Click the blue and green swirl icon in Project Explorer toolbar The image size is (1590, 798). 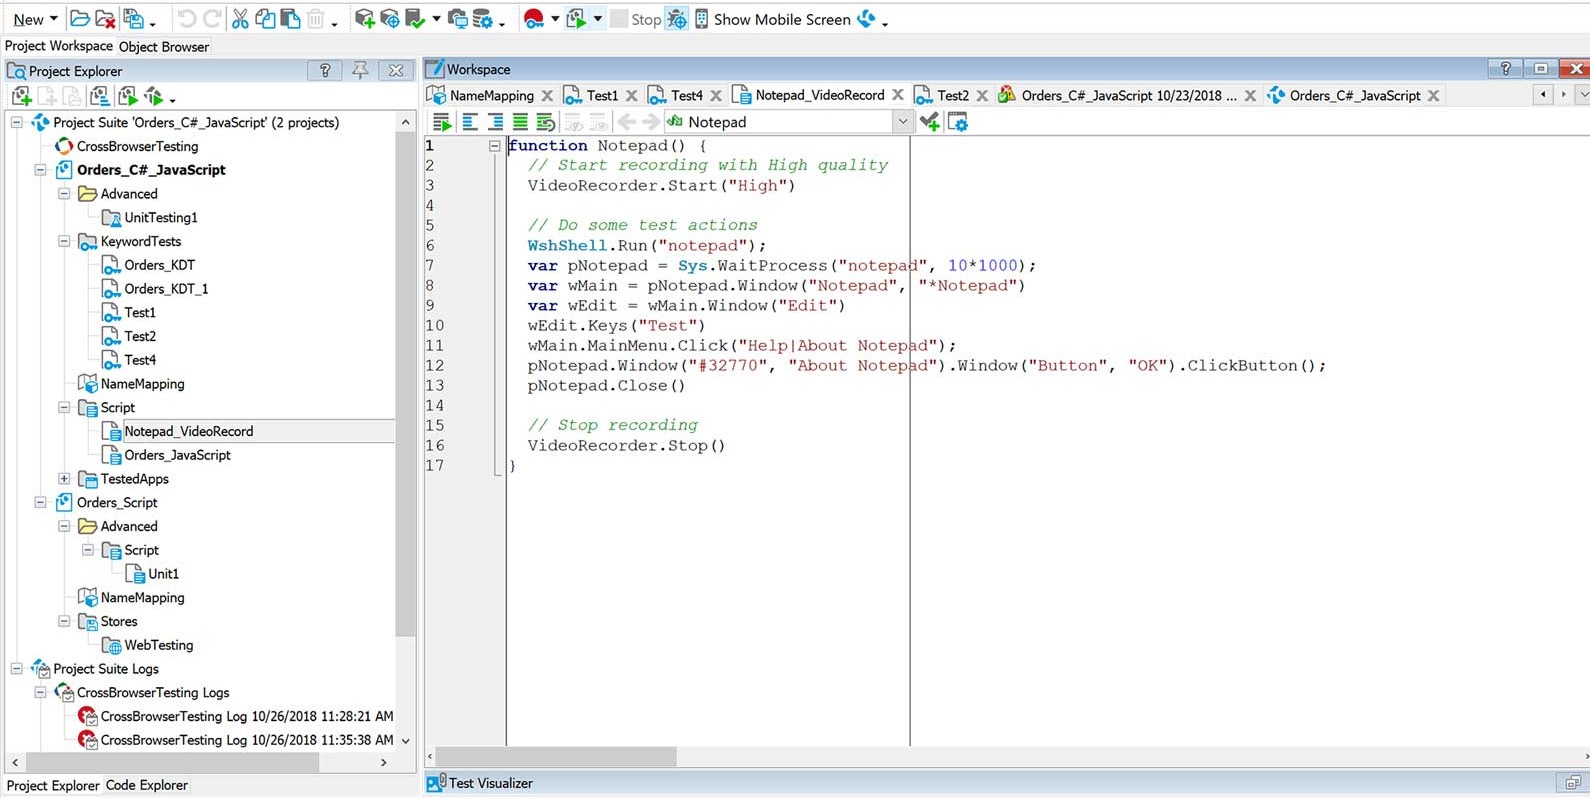click(154, 96)
